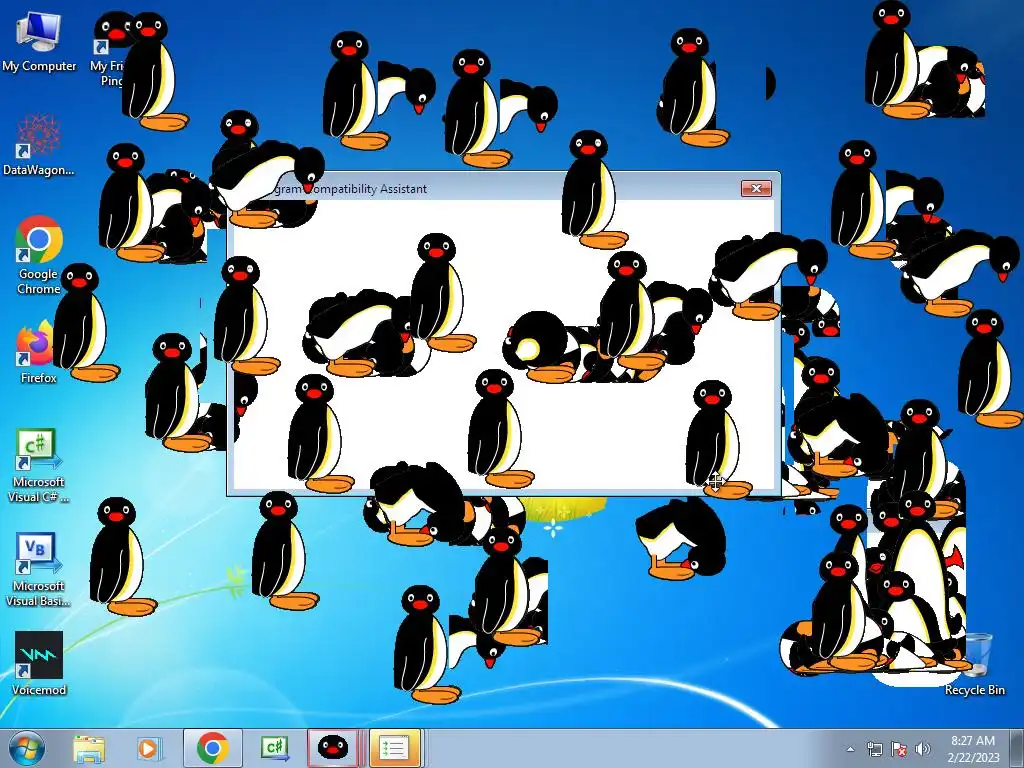The image size is (1024, 768).
Task: Switch to the Pingu app in the taskbar
Action: 333,748
